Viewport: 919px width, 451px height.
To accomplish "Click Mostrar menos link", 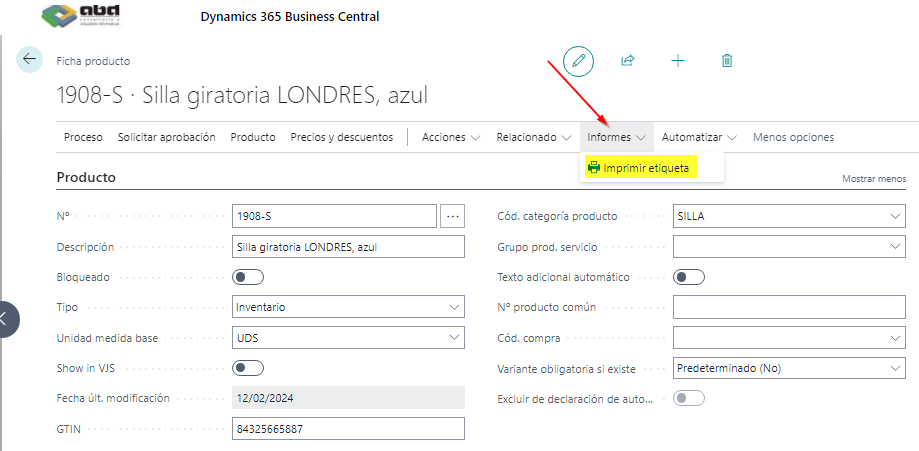I will coord(874,179).
